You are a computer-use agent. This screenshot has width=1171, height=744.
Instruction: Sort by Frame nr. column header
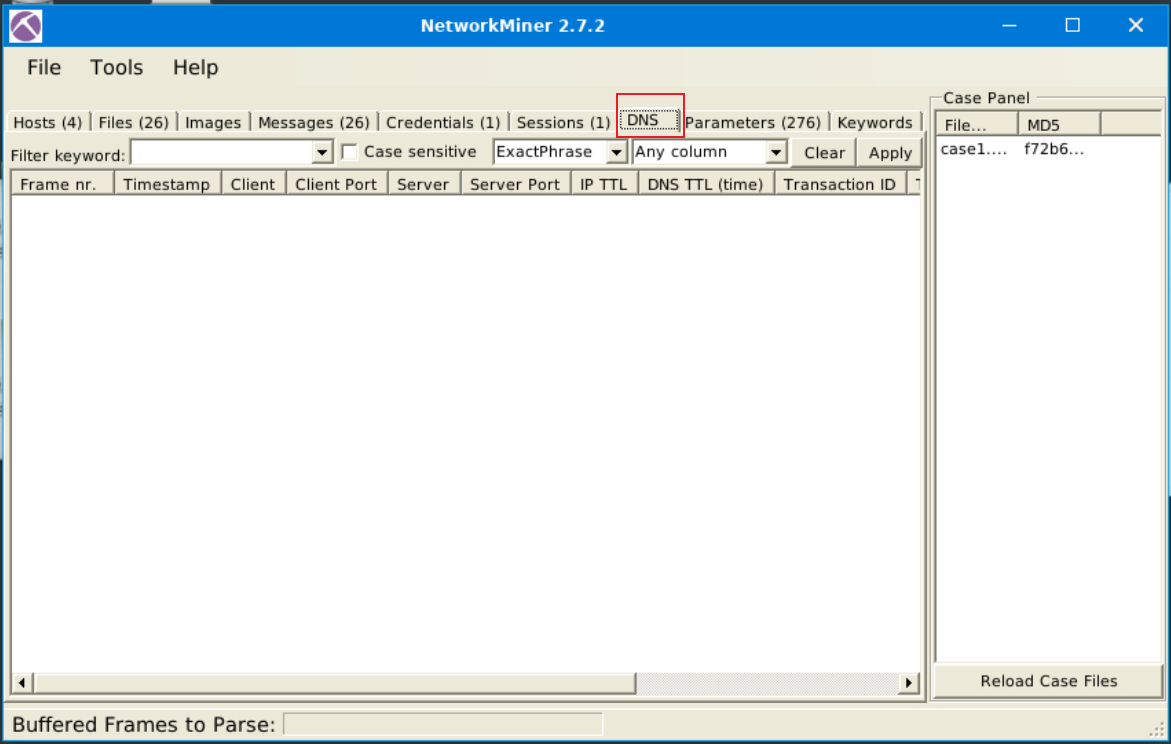pyautogui.click(x=62, y=184)
